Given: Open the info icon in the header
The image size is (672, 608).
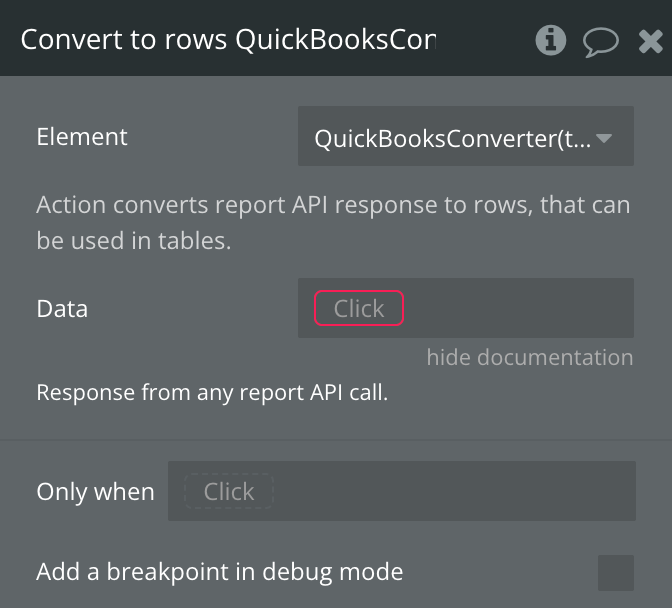Looking at the screenshot, I should click(550, 40).
